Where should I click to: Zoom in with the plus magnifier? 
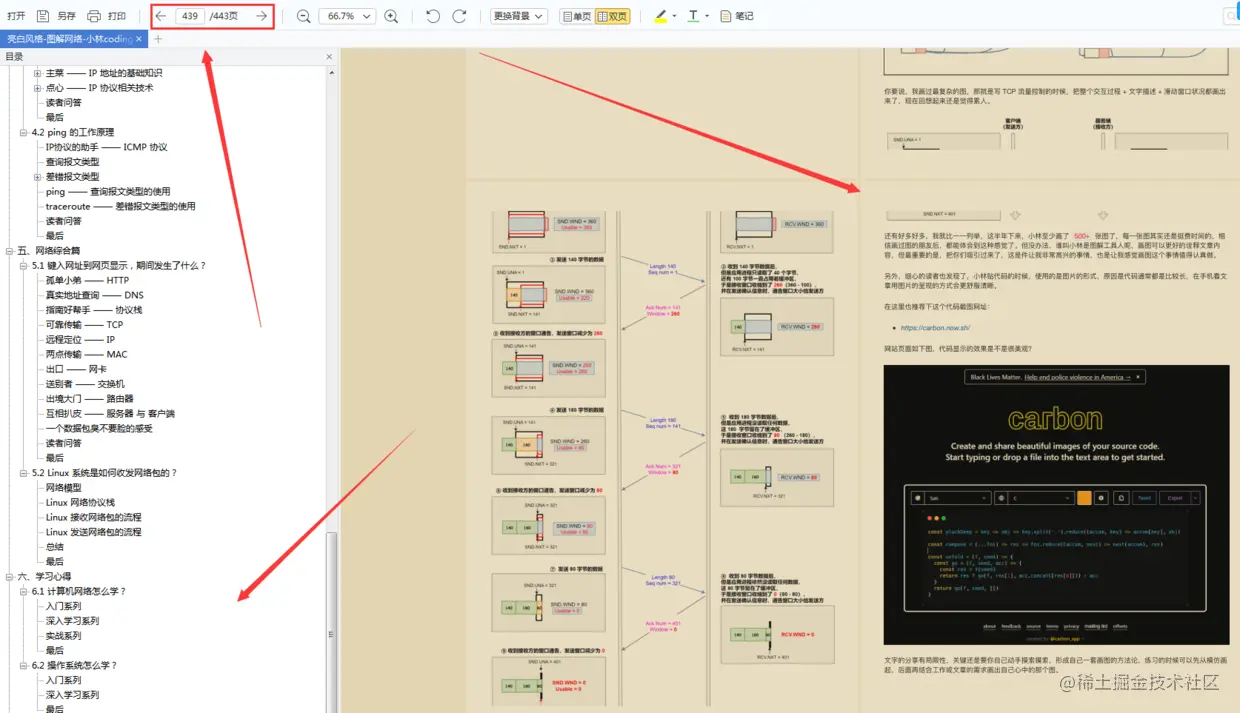391,16
